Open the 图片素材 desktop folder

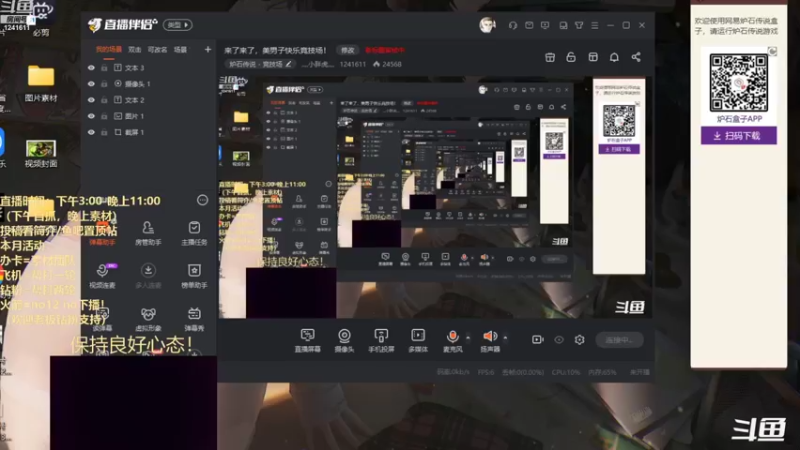click(x=41, y=83)
